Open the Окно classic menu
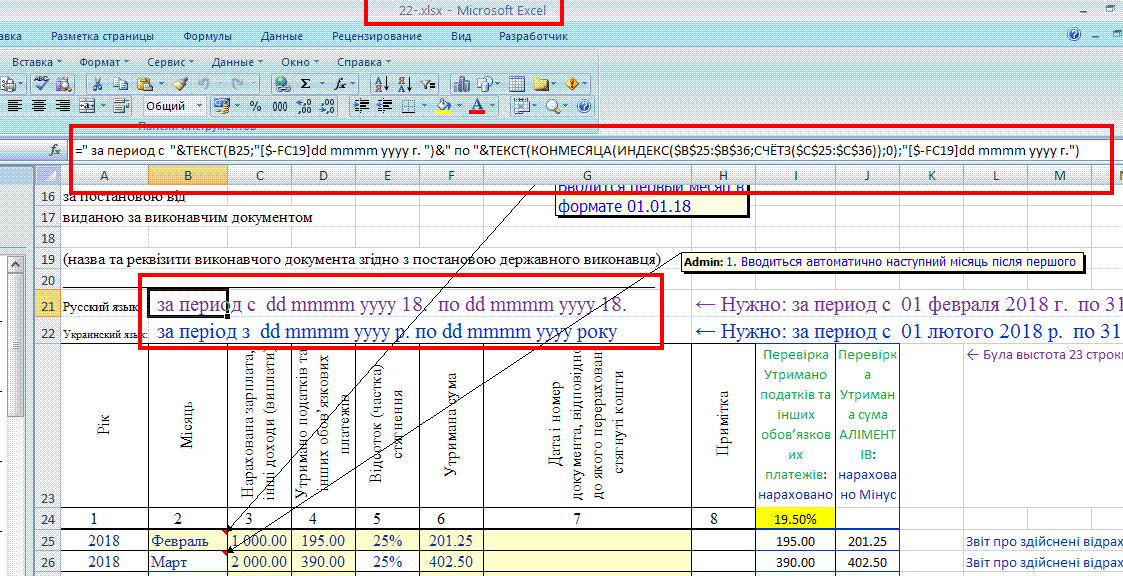Viewport: 1123px width, 576px height. [299, 62]
